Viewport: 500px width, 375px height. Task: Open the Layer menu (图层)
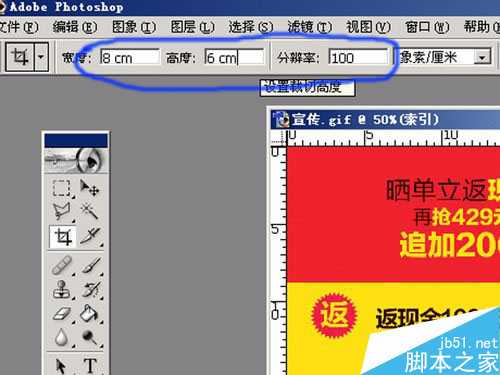192,27
